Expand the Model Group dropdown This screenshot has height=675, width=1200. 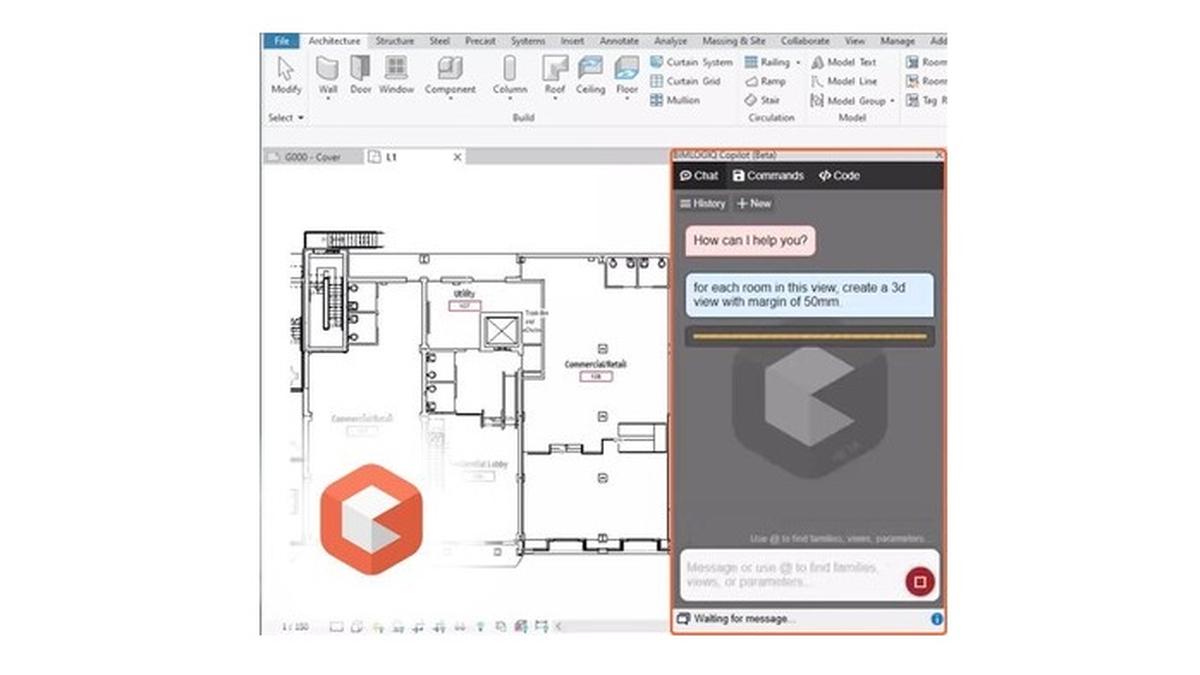point(891,100)
